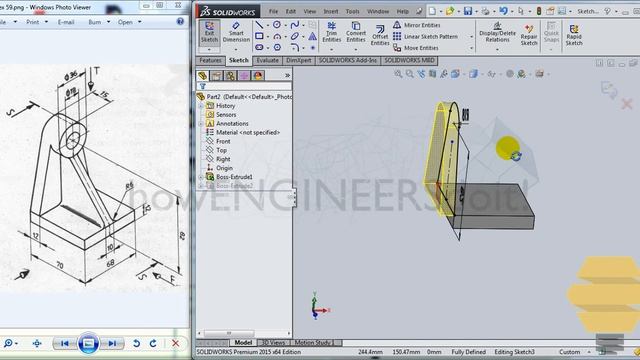Cancel sketch with red X corner icon

coord(627,104)
